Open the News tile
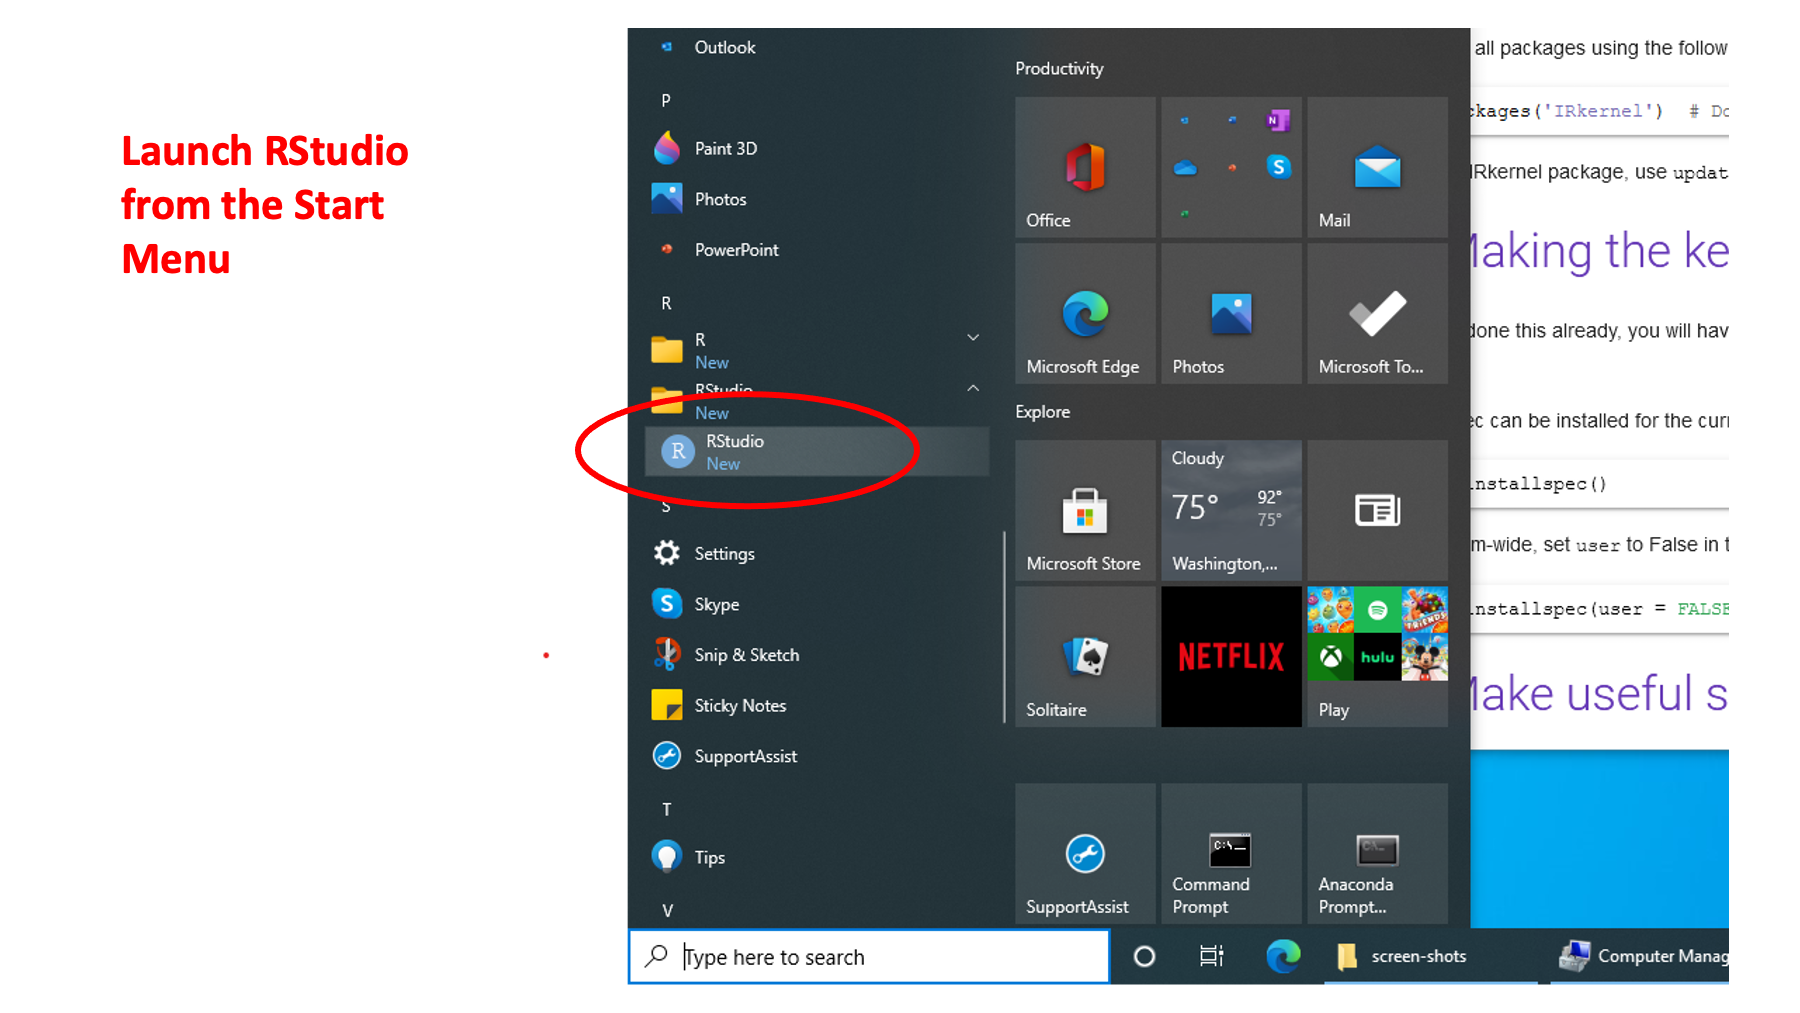The width and height of the screenshot is (1800, 1013). [1377, 510]
